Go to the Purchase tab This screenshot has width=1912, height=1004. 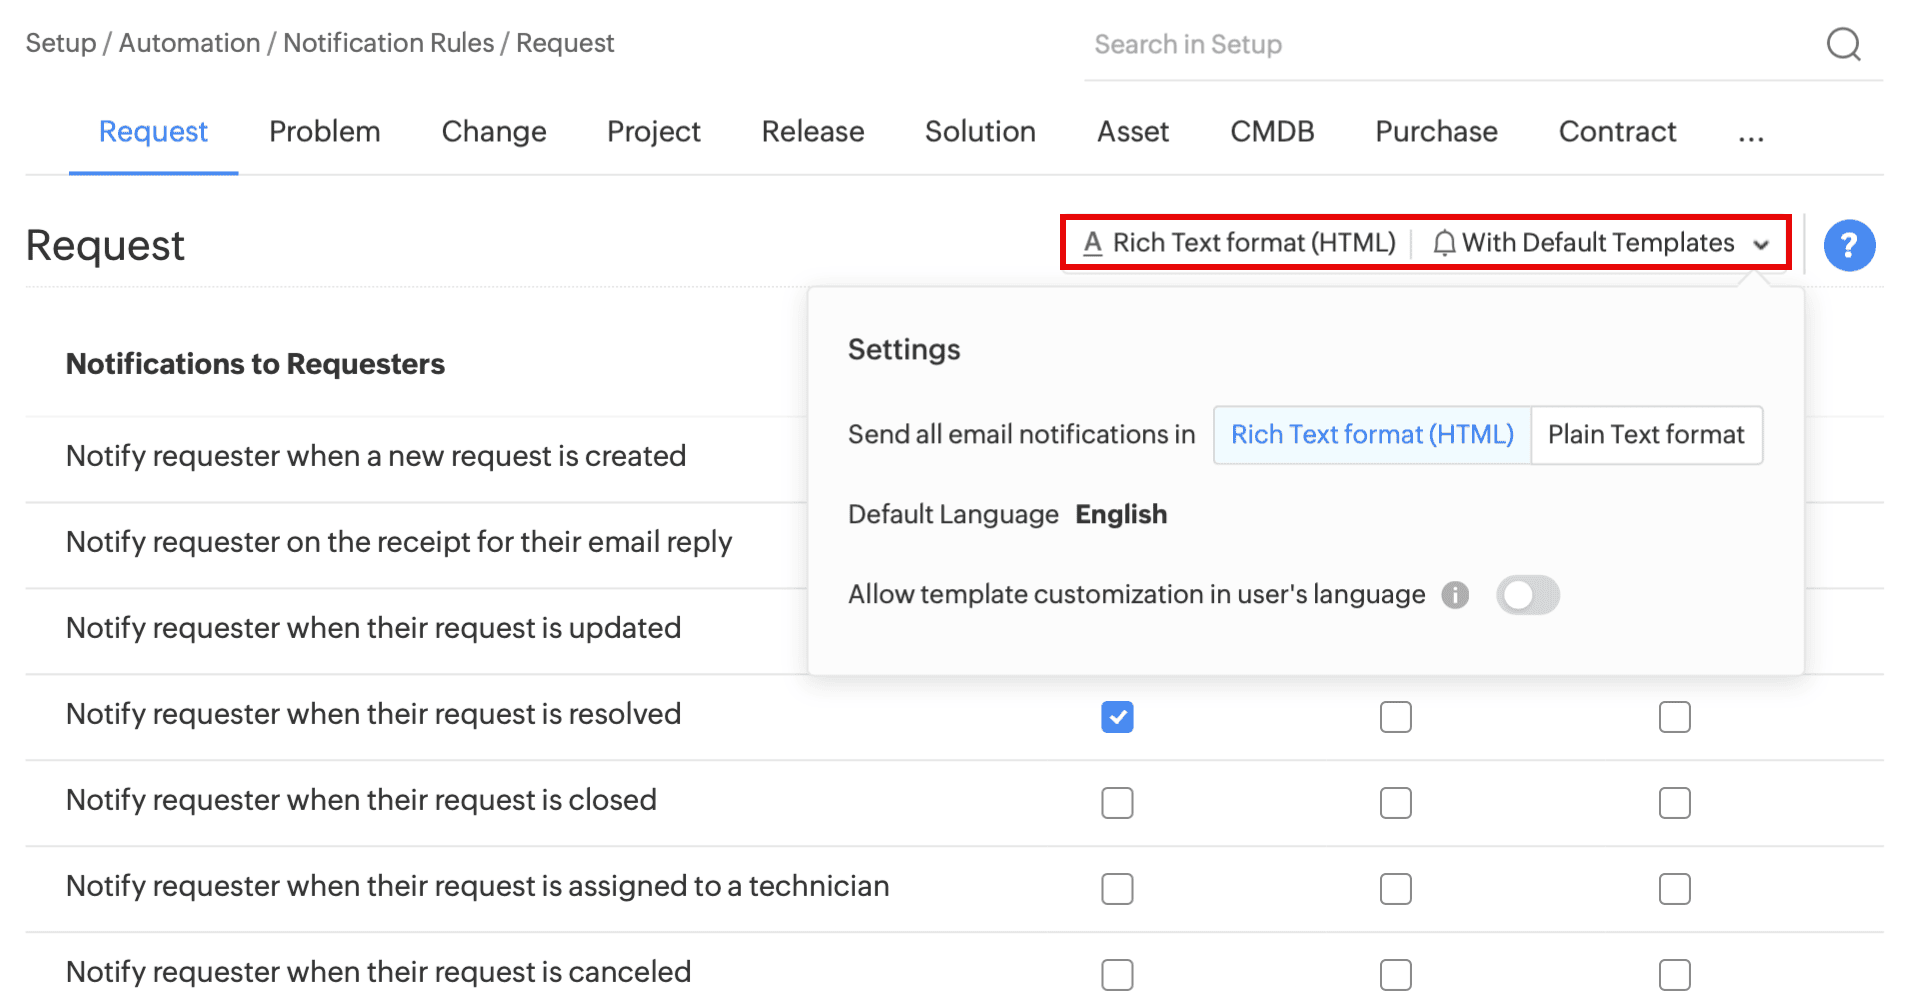[1436, 132]
